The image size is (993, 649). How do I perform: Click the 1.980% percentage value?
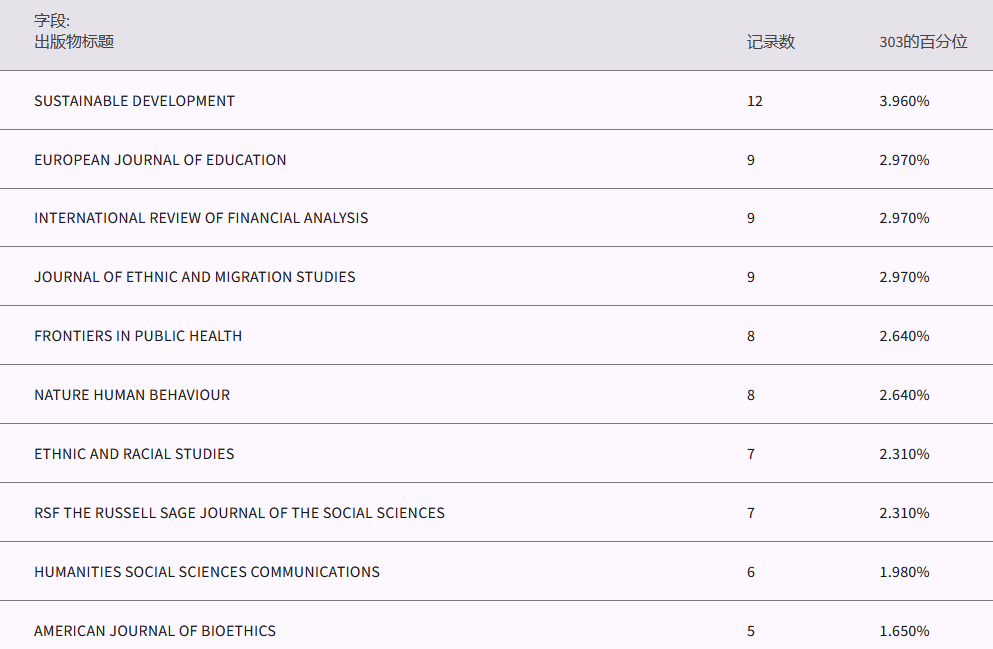(904, 572)
